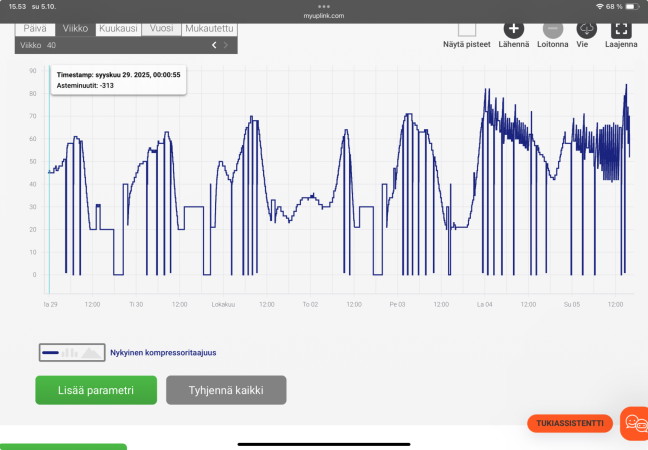Open the three-dot multitasking menu at top
This screenshot has width=648, height=450.
324,6
